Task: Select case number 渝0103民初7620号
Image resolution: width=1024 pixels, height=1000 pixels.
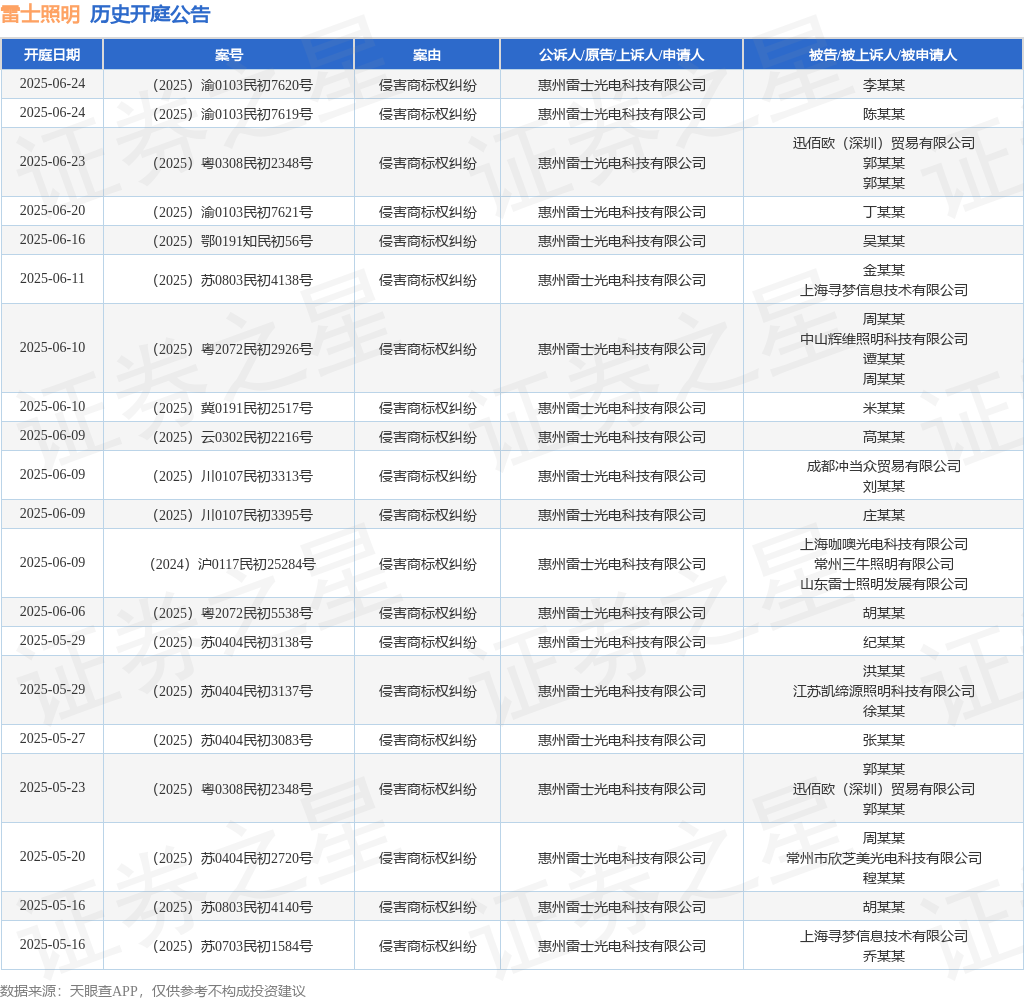Action: 232,85
